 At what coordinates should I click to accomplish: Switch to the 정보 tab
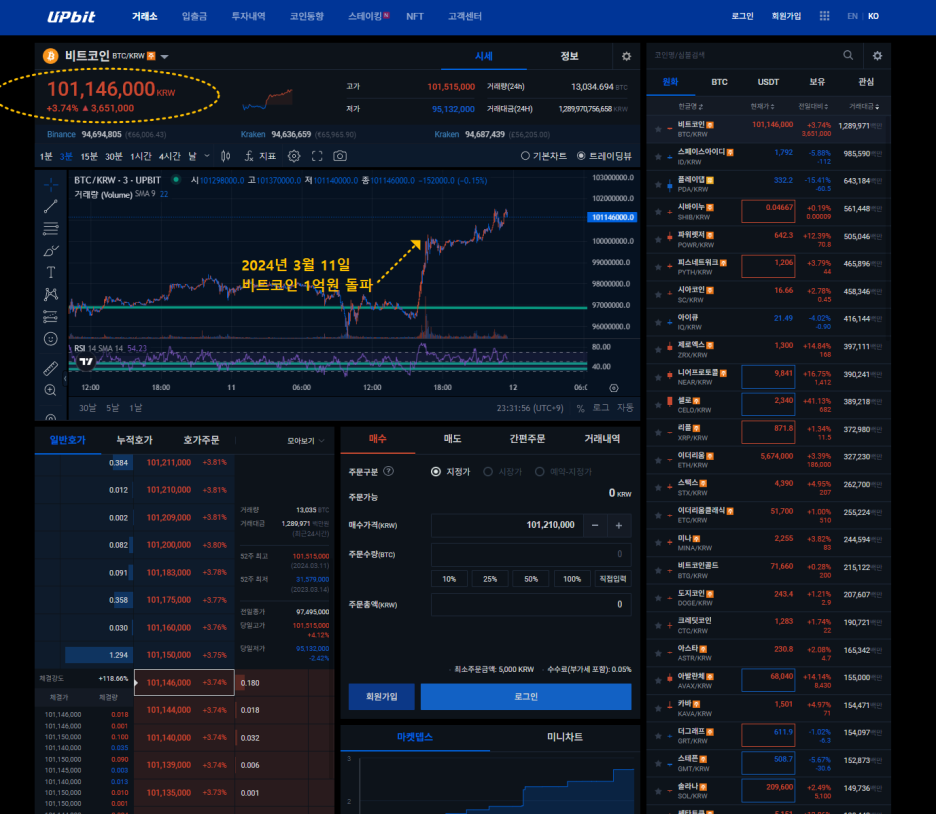pyautogui.click(x=569, y=56)
